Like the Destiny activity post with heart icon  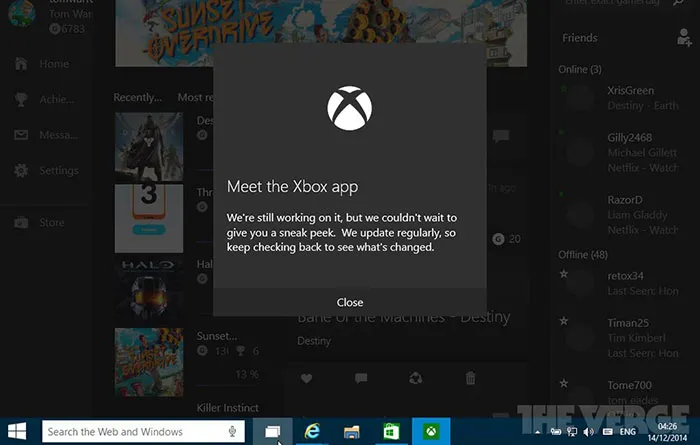pyautogui.click(x=306, y=378)
